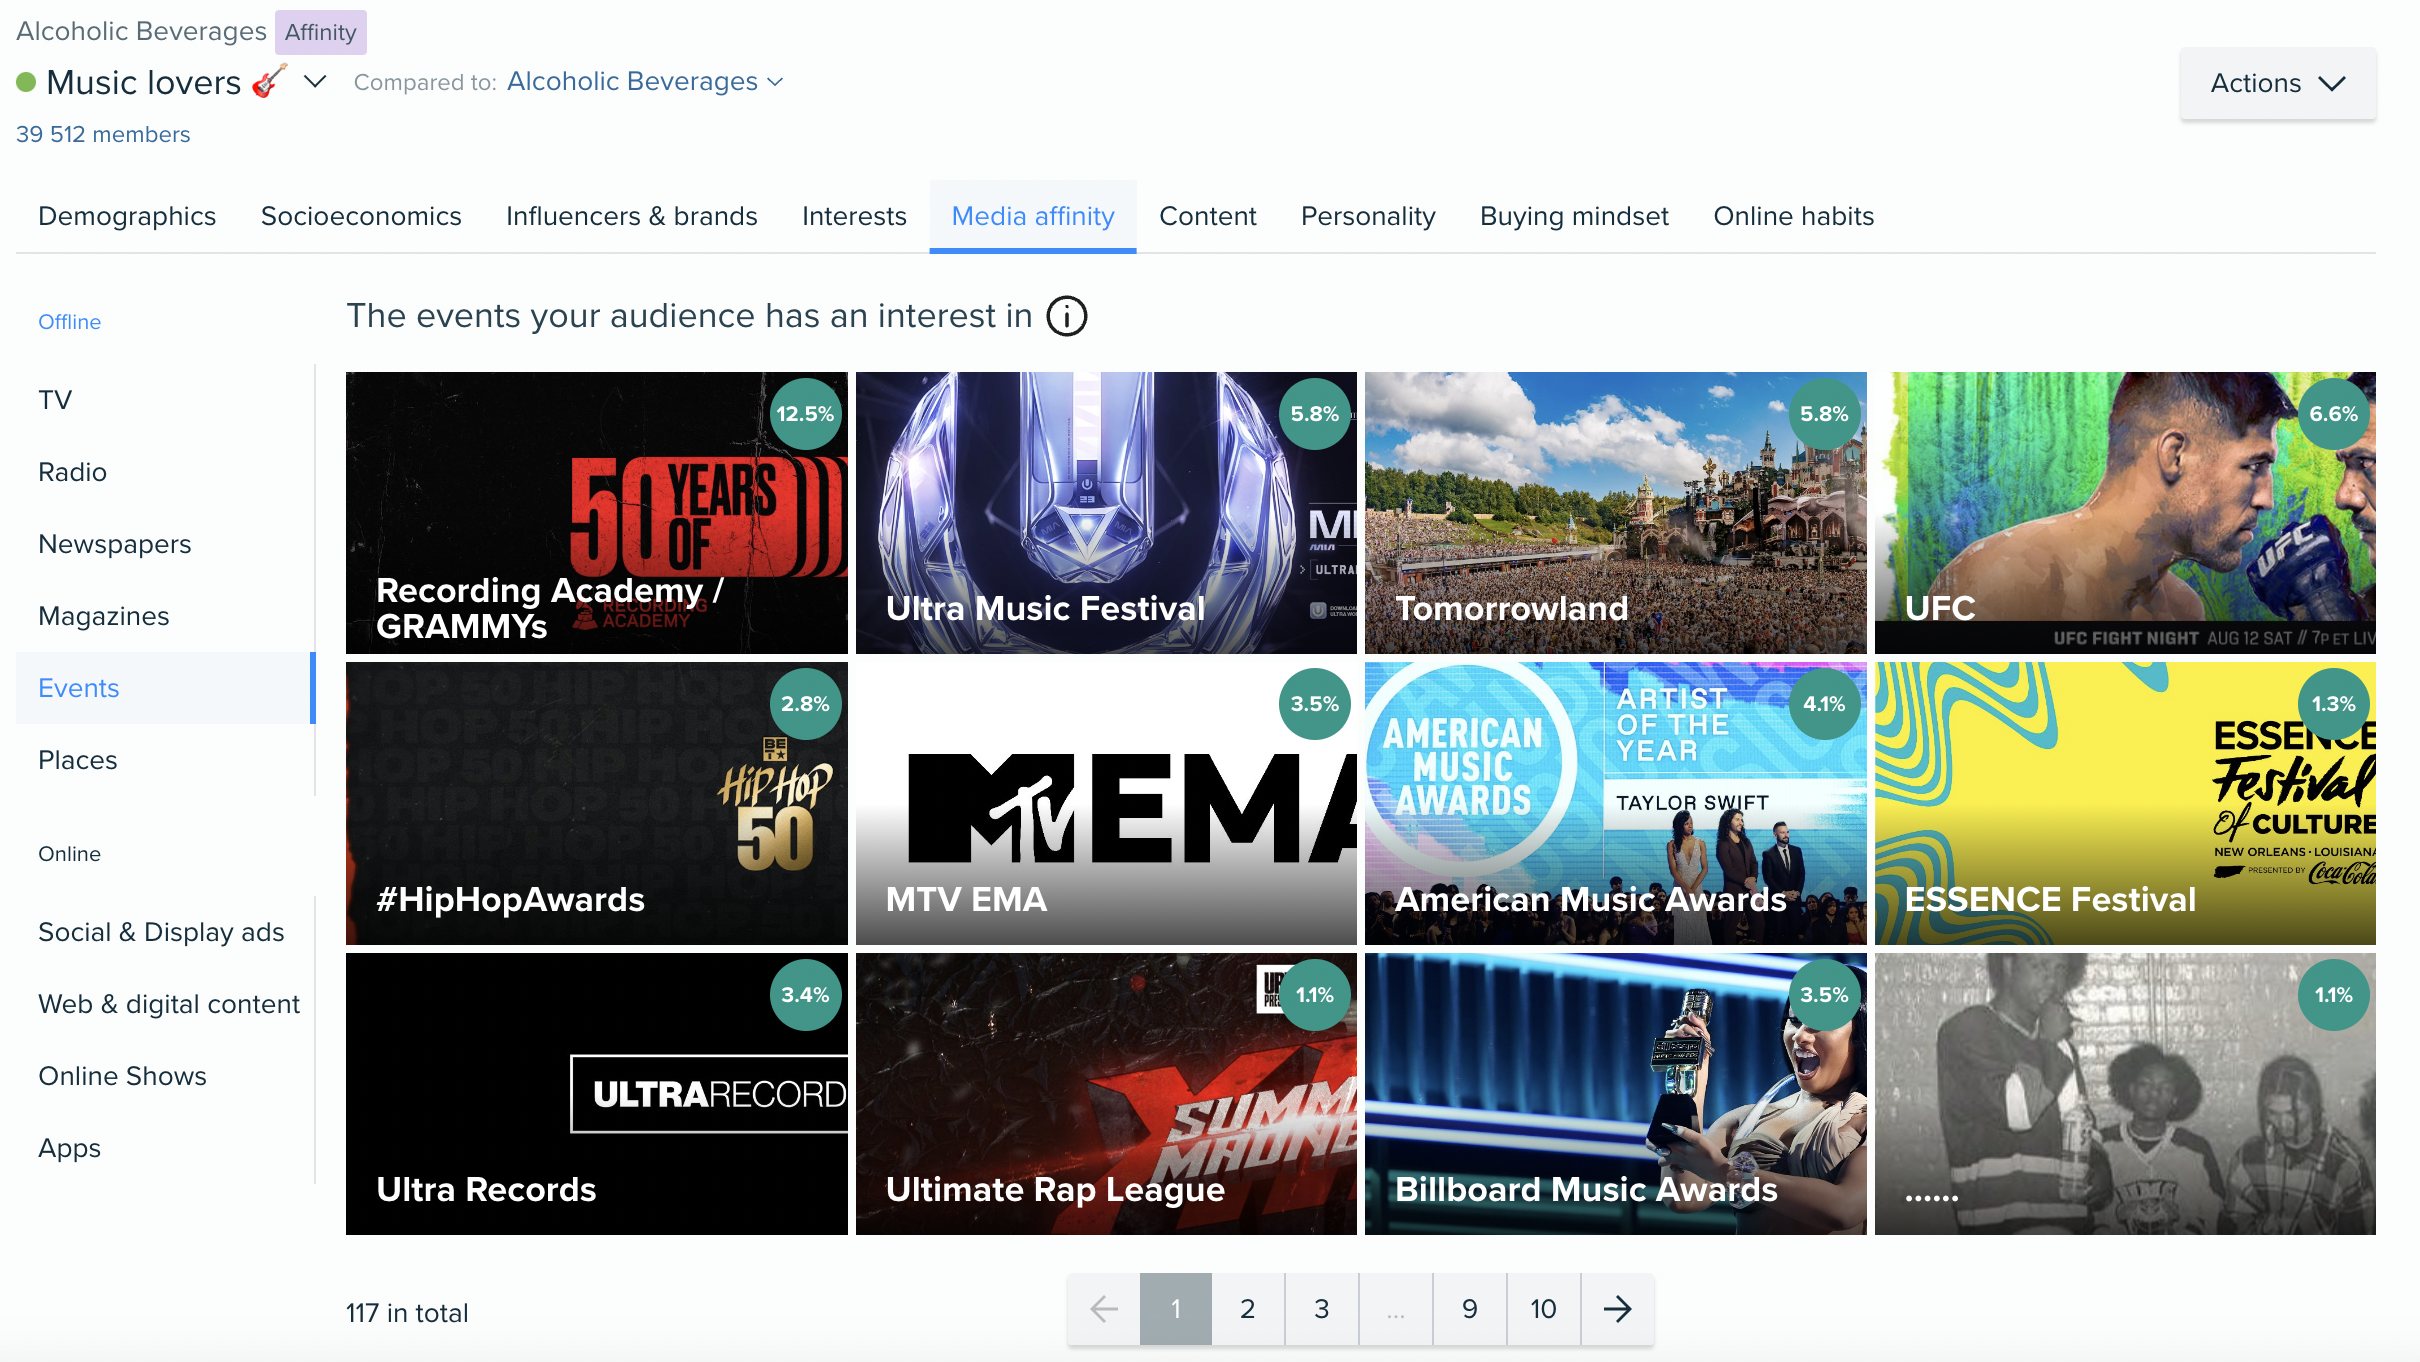
Task: Click the Alcoholic Beverages breadcrumb text
Action: coord(141,31)
